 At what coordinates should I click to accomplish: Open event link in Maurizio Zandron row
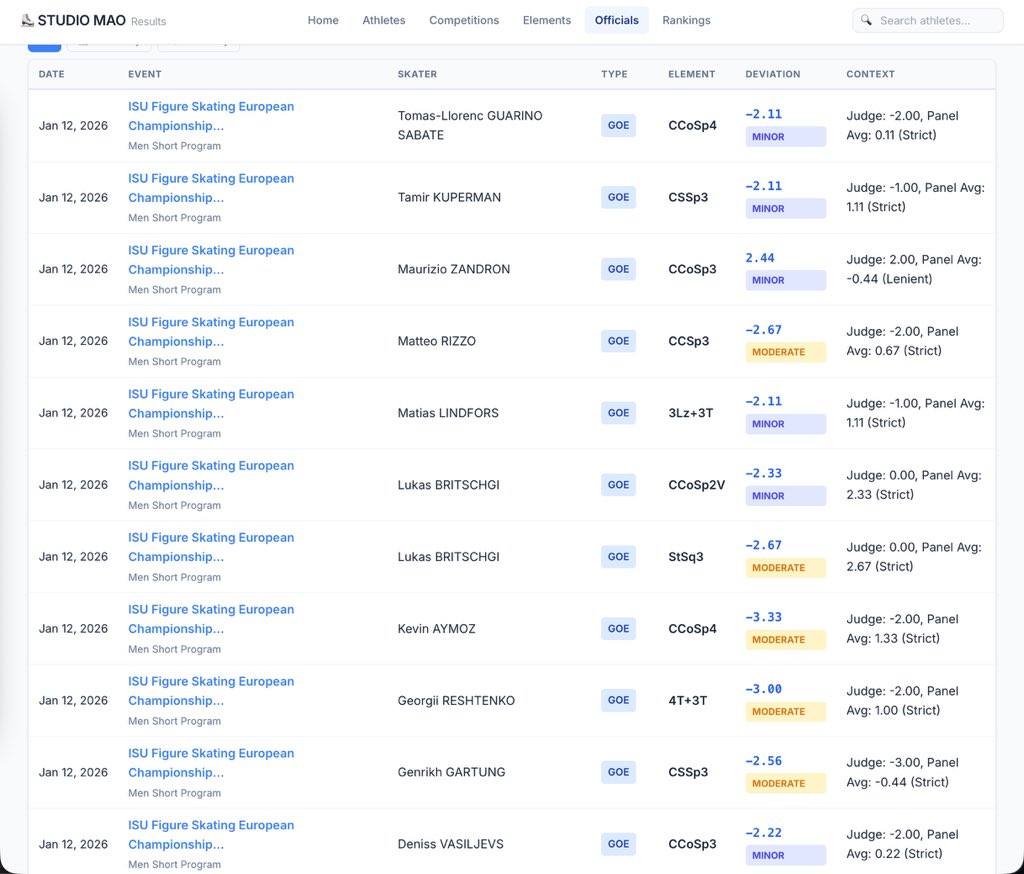pos(211,260)
